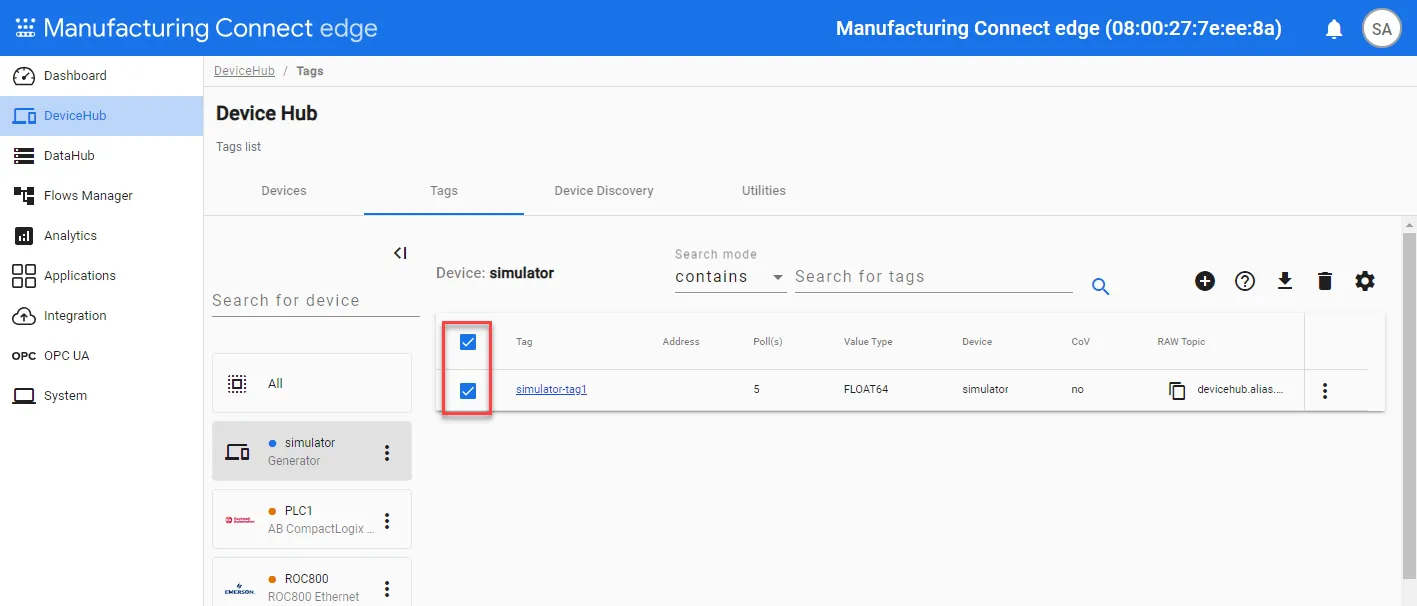Click the Value Type column header
This screenshot has width=1417, height=606.
click(868, 342)
